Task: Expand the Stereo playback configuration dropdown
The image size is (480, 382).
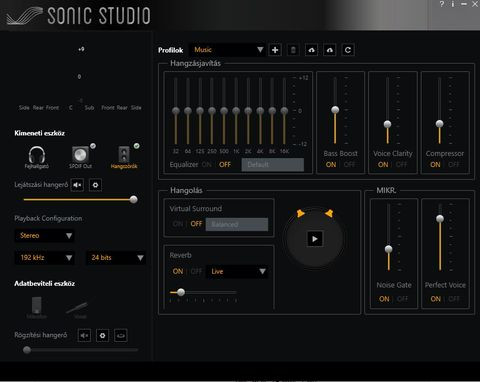Action: coord(45,236)
